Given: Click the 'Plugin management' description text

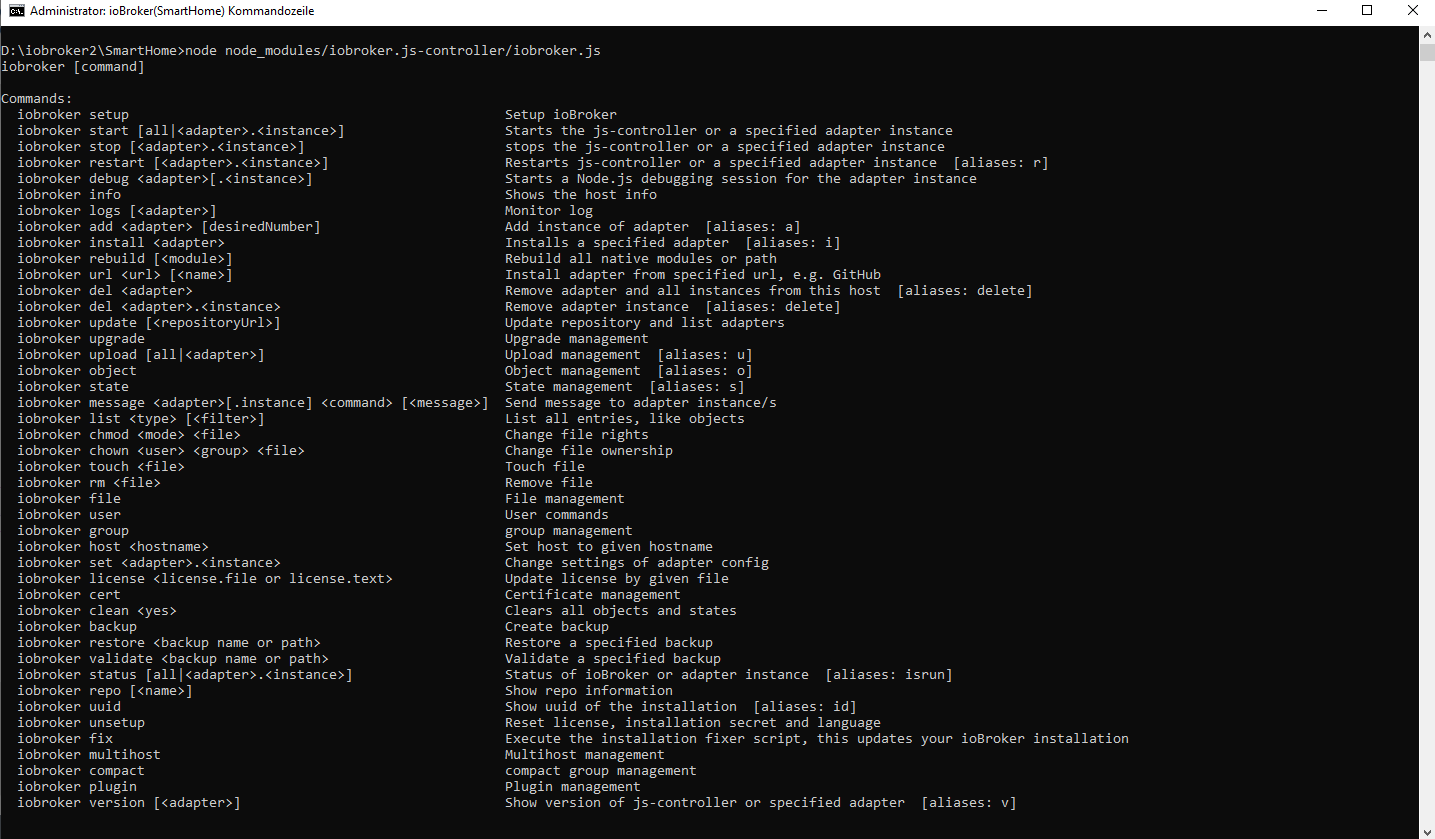Looking at the screenshot, I should (x=572, y=787).
